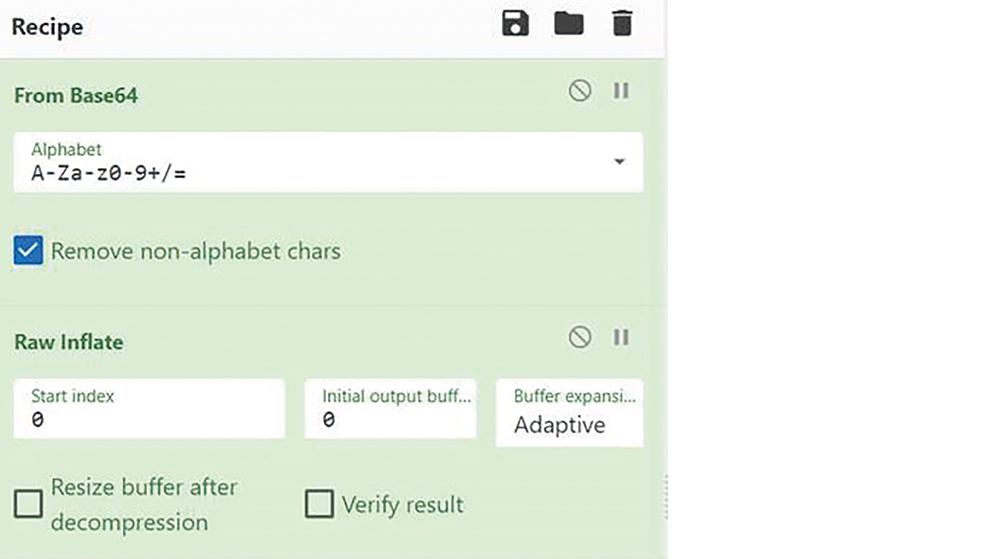Grab the pane divider handle
The height and width of the screenshot is (559, 1000).
[666, 497]
